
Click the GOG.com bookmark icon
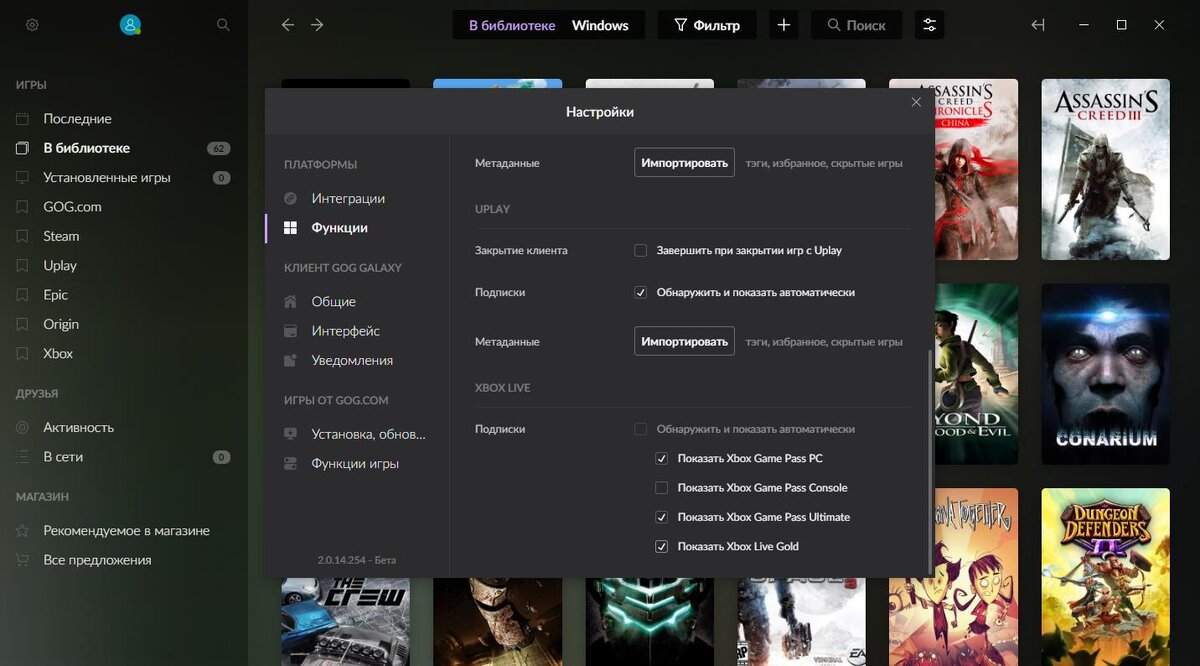pos(22,207)
